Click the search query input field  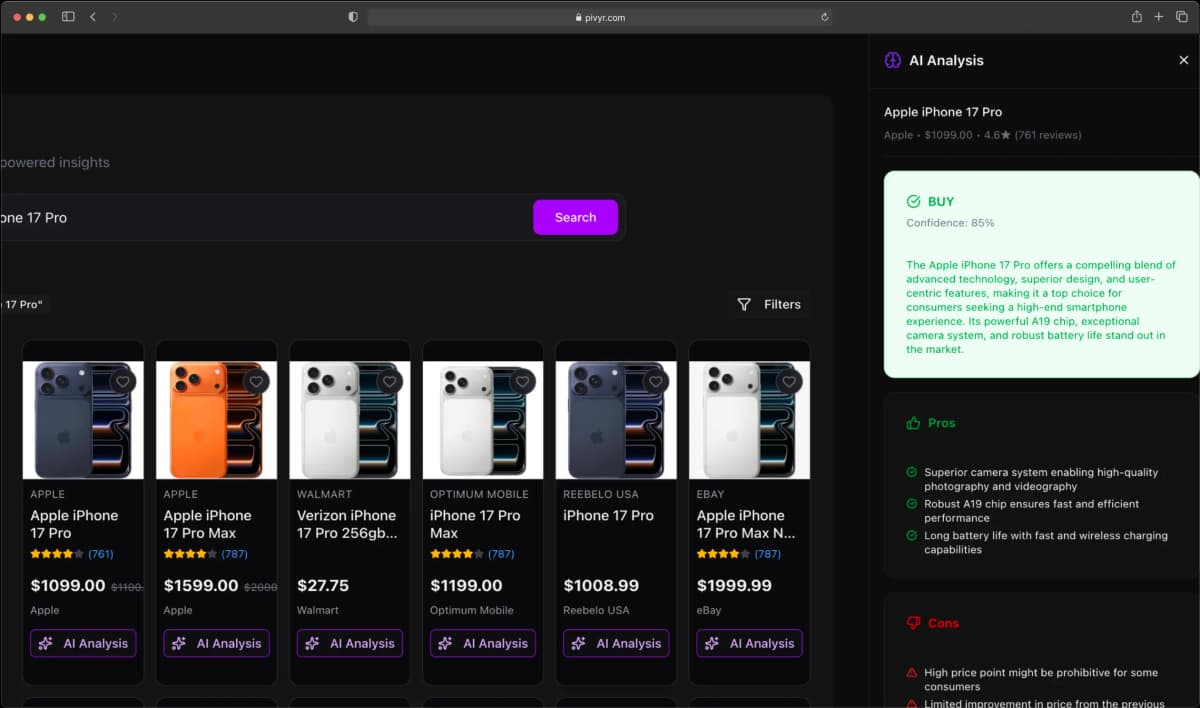coord(260,217)
